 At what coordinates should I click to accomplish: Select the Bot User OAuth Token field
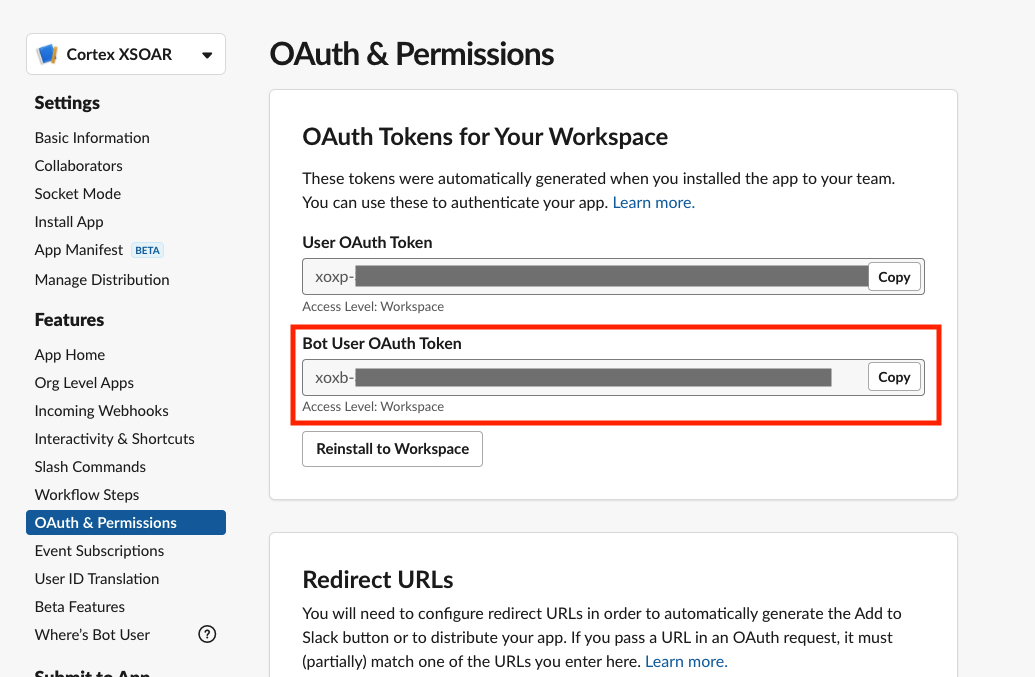click(x=585, y=377)
